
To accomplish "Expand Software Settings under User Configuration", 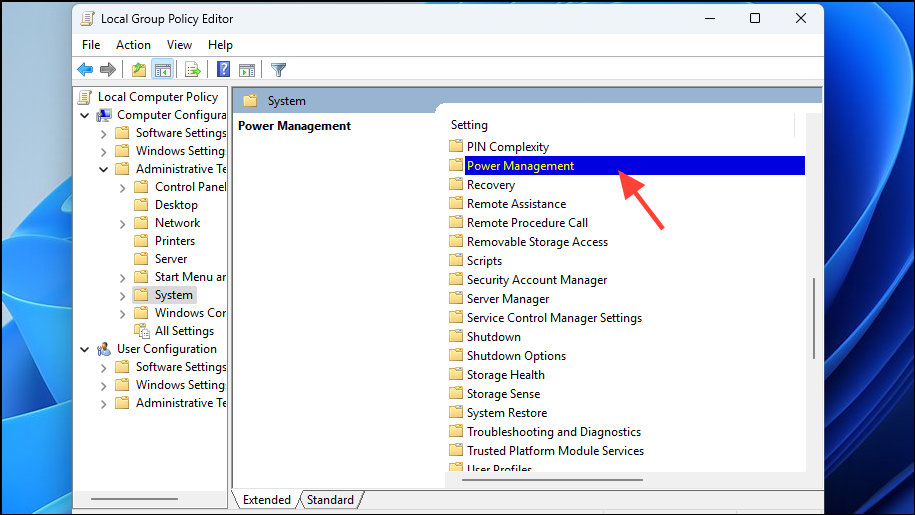I will click(x=103, y=368).
